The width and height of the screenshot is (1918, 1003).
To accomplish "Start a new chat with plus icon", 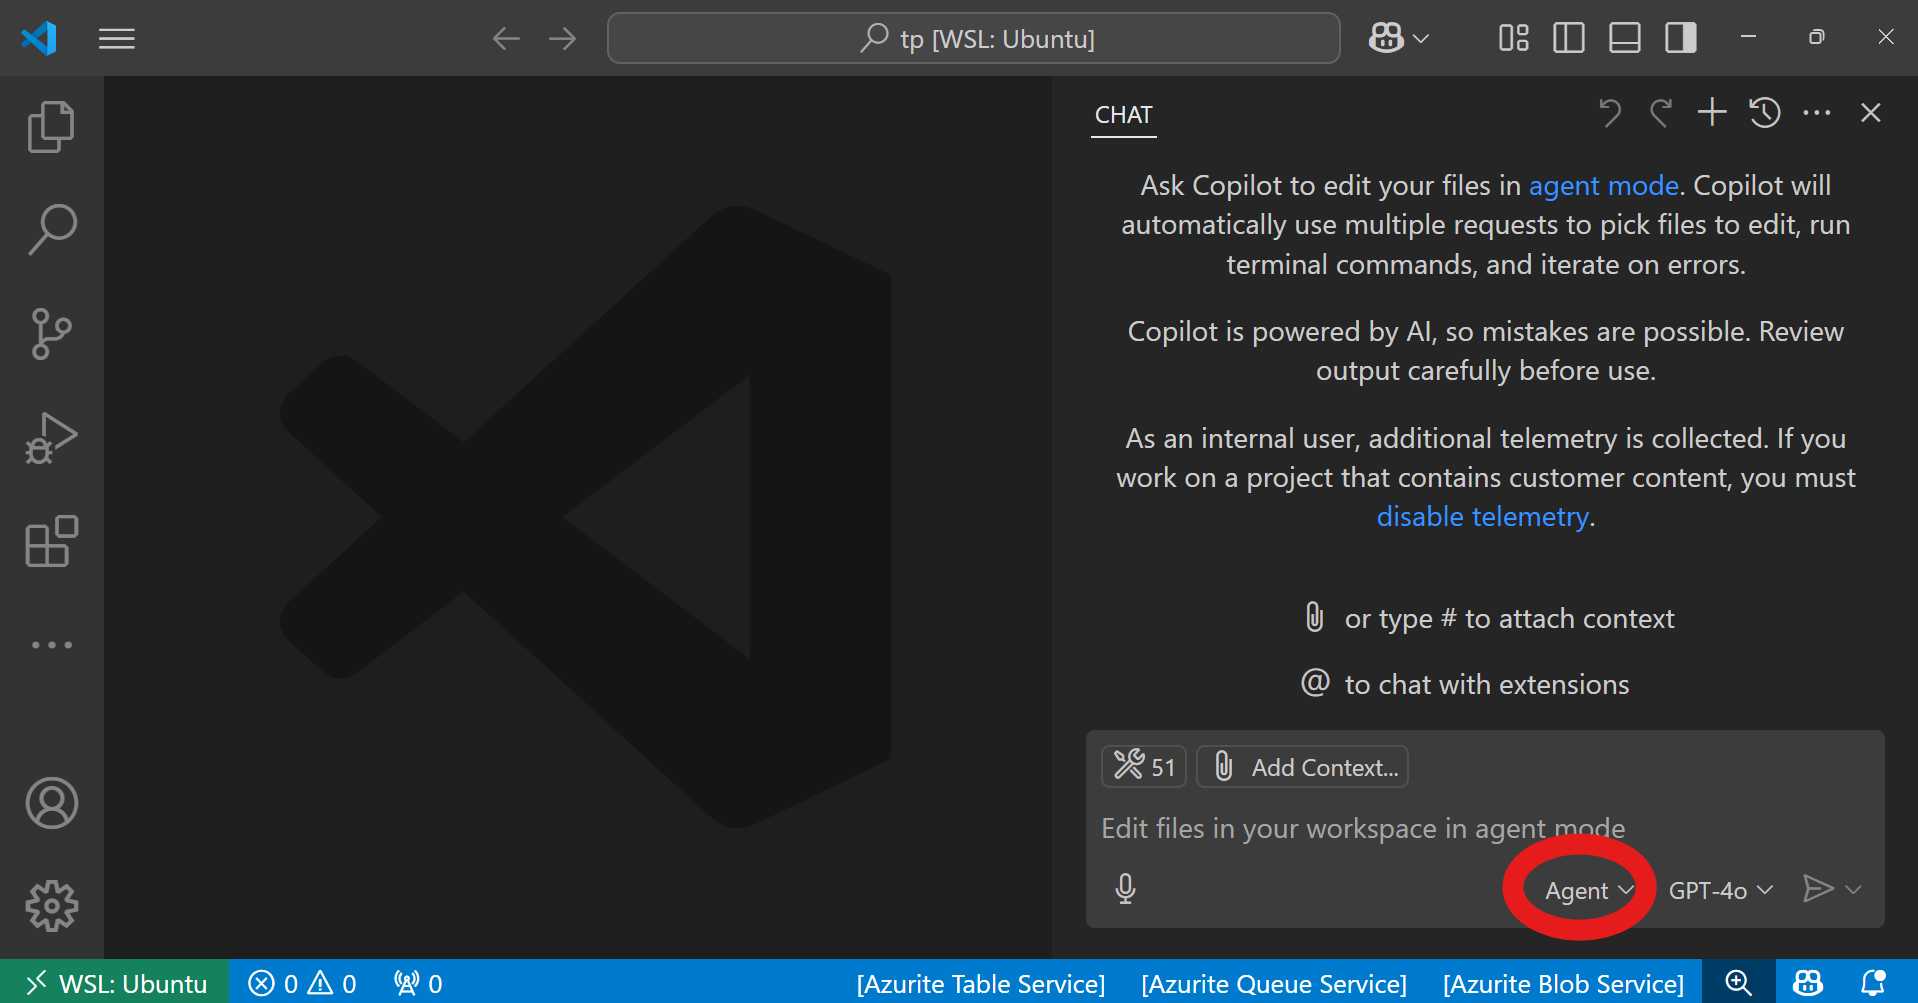I will tap(1712, 112).
